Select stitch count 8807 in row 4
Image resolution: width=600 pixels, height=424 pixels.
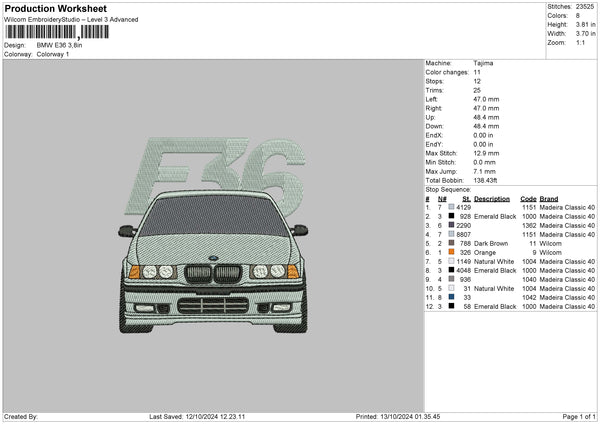464,235
